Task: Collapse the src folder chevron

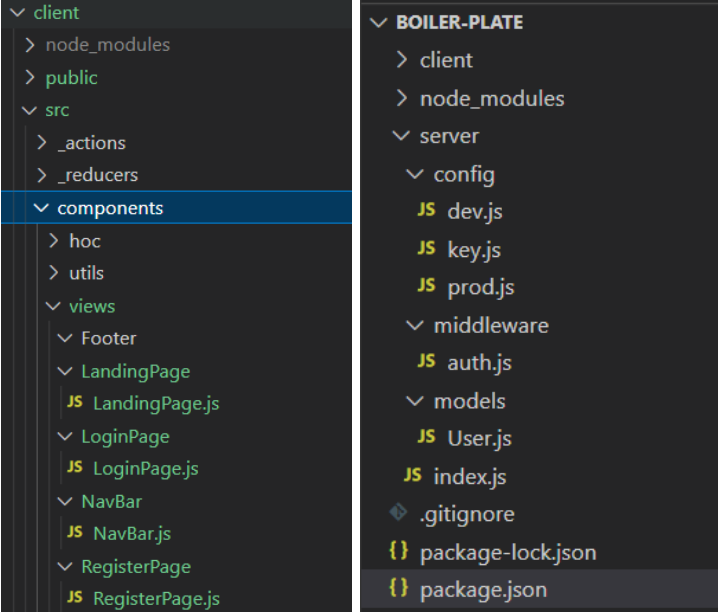Action: pyautogui.click(x=29, y=111)
